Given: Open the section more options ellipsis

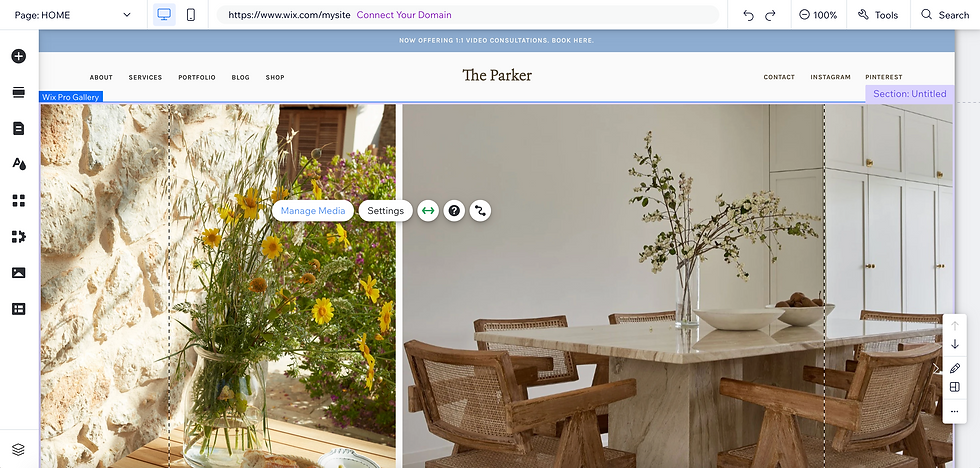Looking at the screenshot, I should pos(954,411).
